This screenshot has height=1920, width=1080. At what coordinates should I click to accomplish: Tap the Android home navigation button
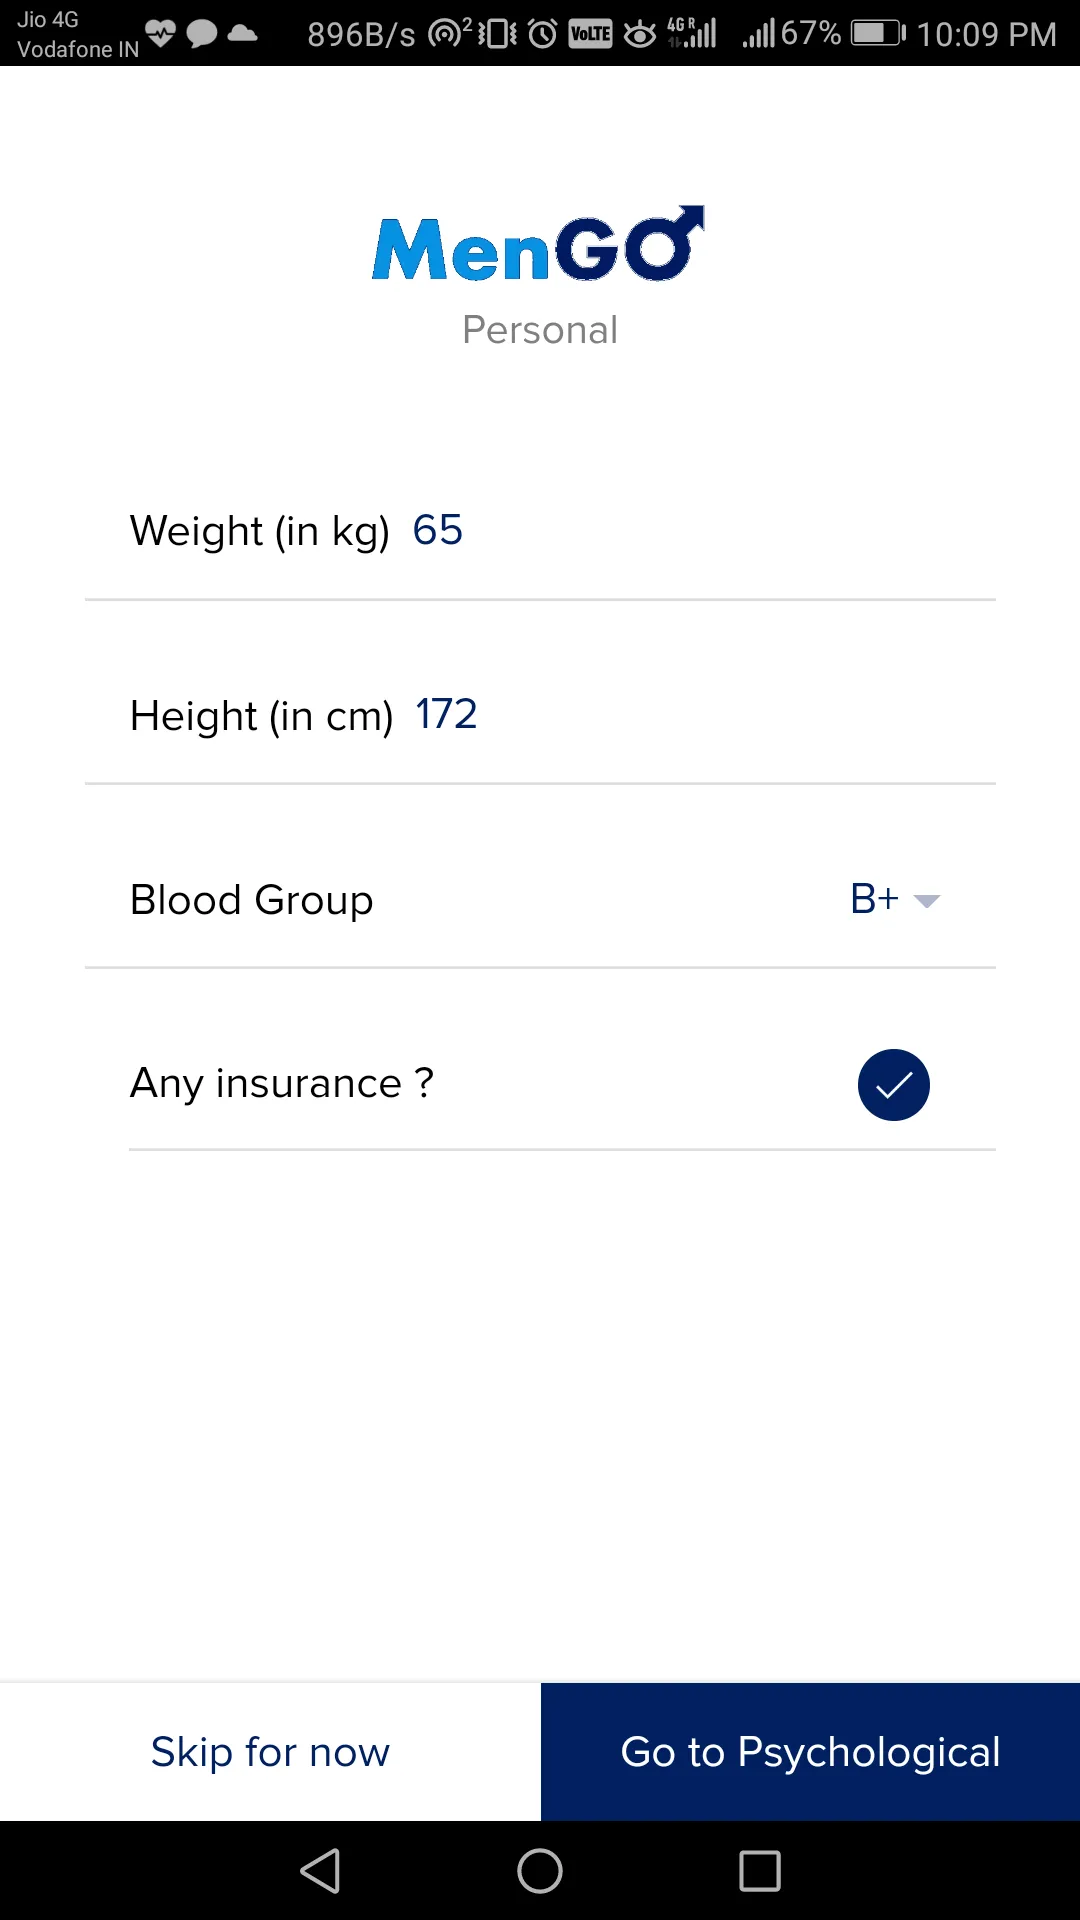click(540, 1871)
